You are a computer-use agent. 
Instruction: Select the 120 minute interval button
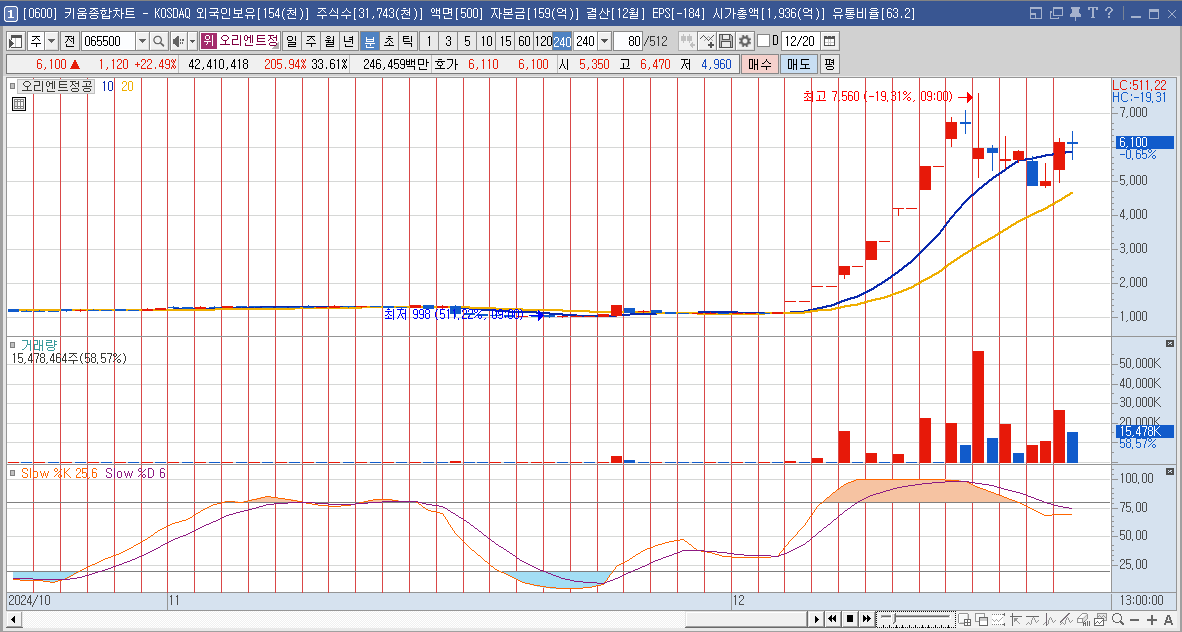point(543,41)
